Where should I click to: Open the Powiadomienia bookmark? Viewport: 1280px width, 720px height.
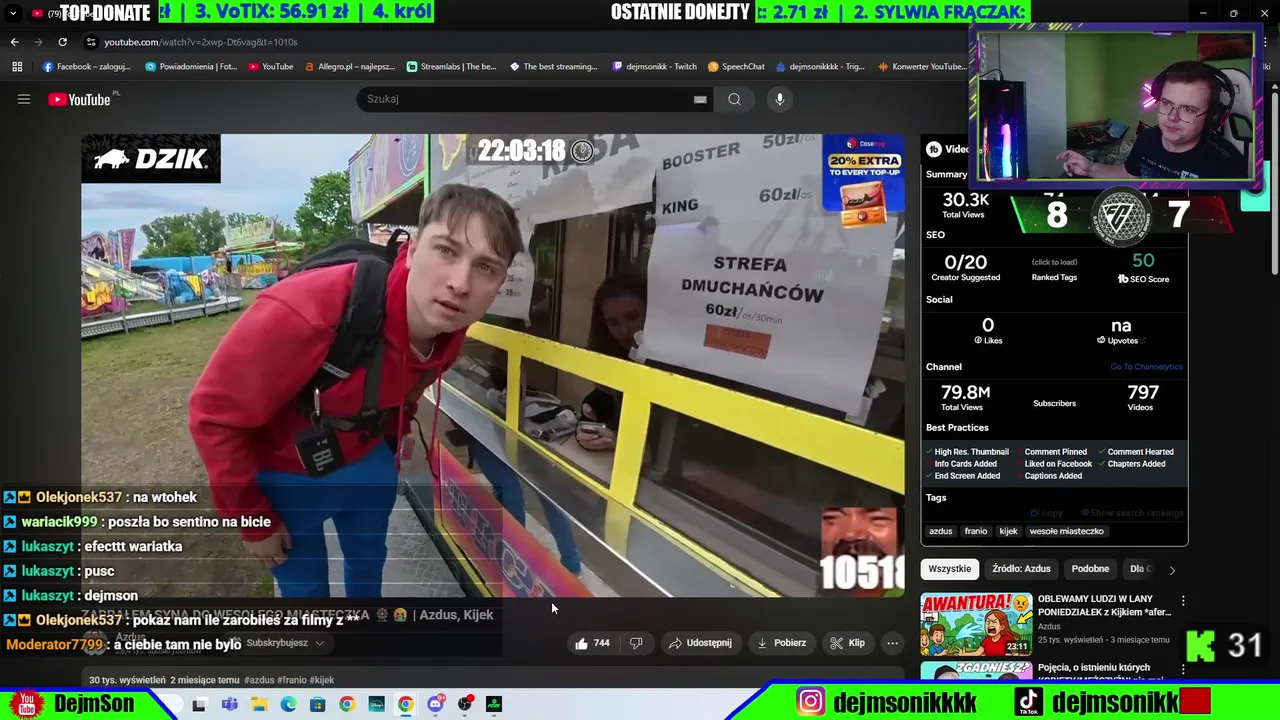[x=191, y=67]
